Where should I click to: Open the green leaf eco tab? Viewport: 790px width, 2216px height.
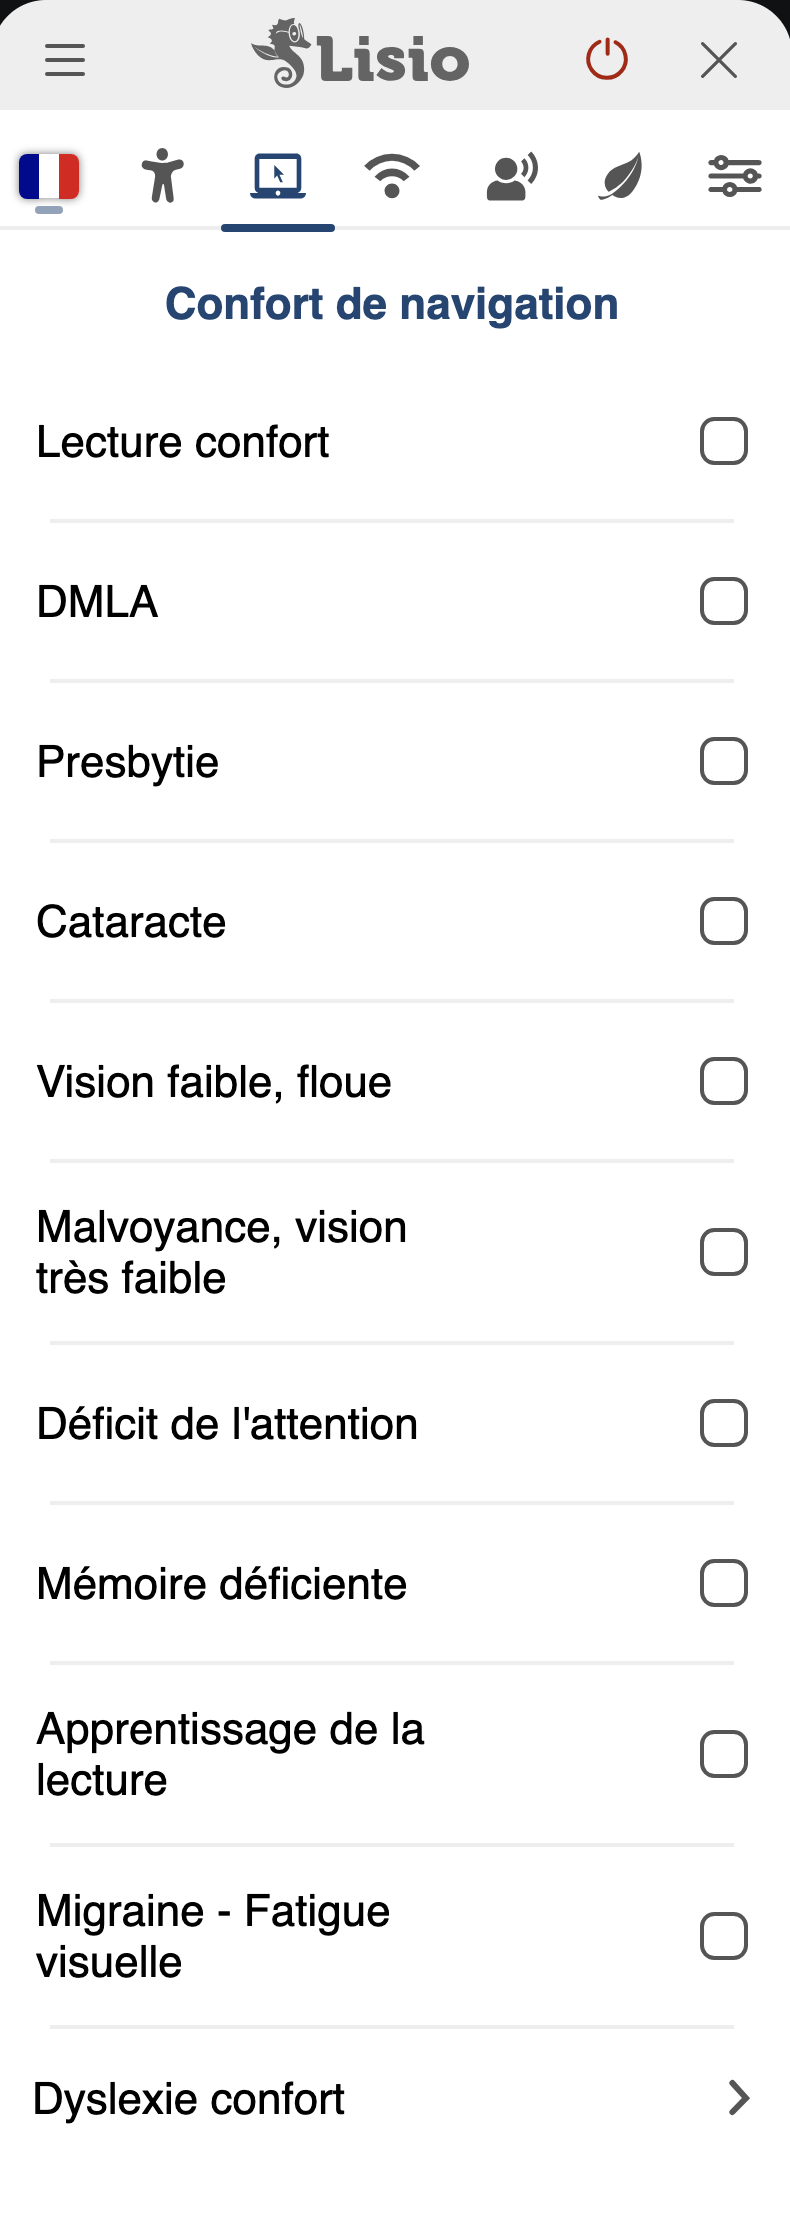pyautogui.click(x=621, y=177)
